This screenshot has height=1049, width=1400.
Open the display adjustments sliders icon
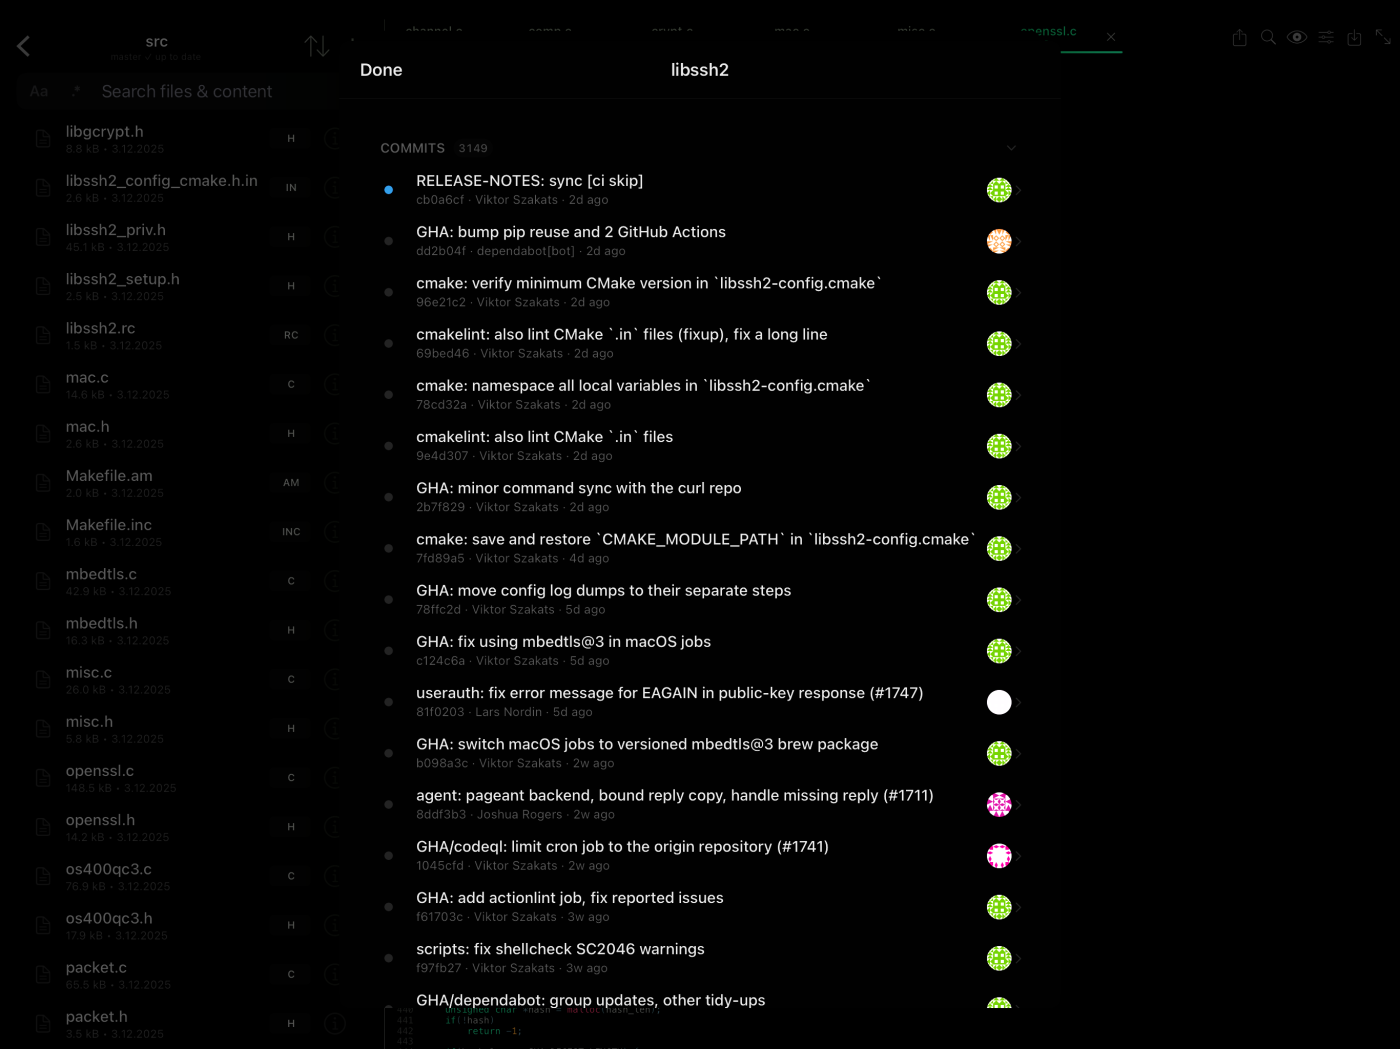click(1326, 36)
